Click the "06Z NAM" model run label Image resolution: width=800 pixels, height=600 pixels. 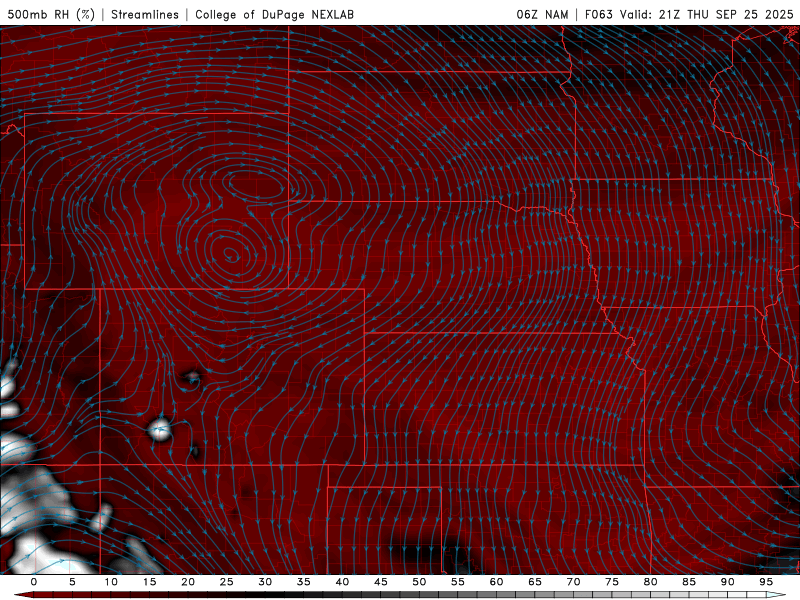[542, 14]
